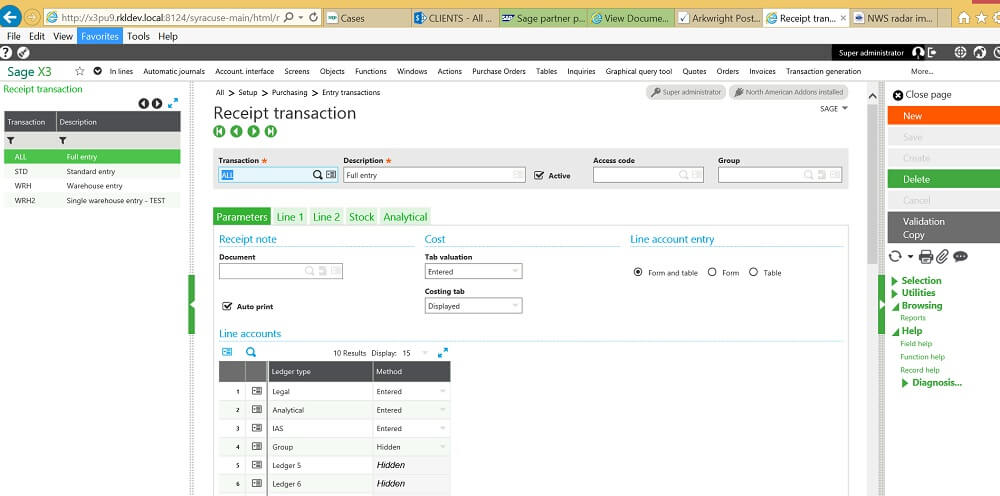1000x496 pixels.
Task: Maximize the Line accounts table
Action: point(443,353)
